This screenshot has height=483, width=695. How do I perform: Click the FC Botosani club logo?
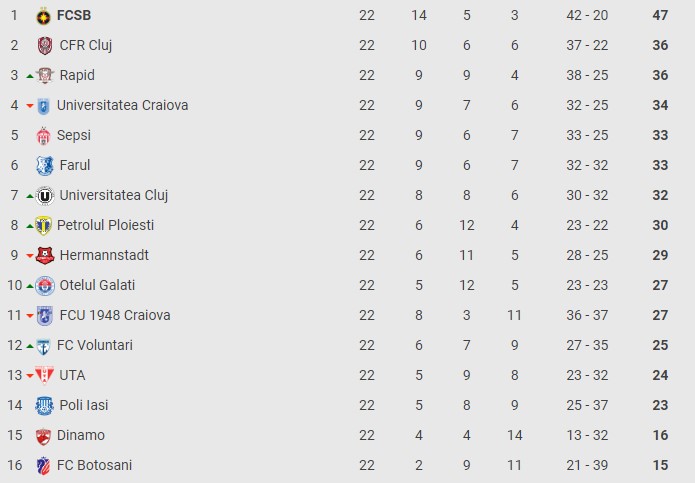[x=43, y=466]
